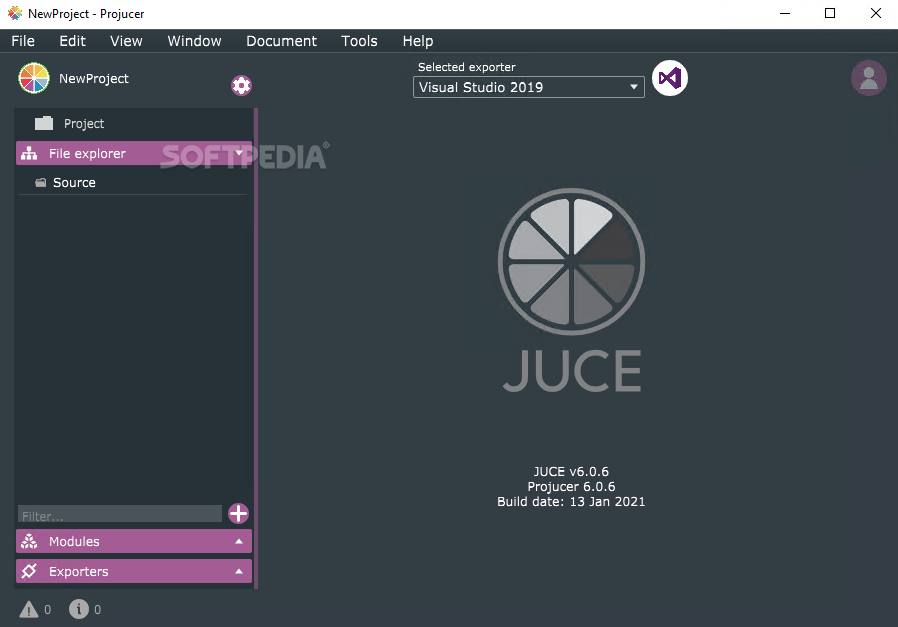
Task: Click the Project folder icon
Action: (x=44, y=123)
